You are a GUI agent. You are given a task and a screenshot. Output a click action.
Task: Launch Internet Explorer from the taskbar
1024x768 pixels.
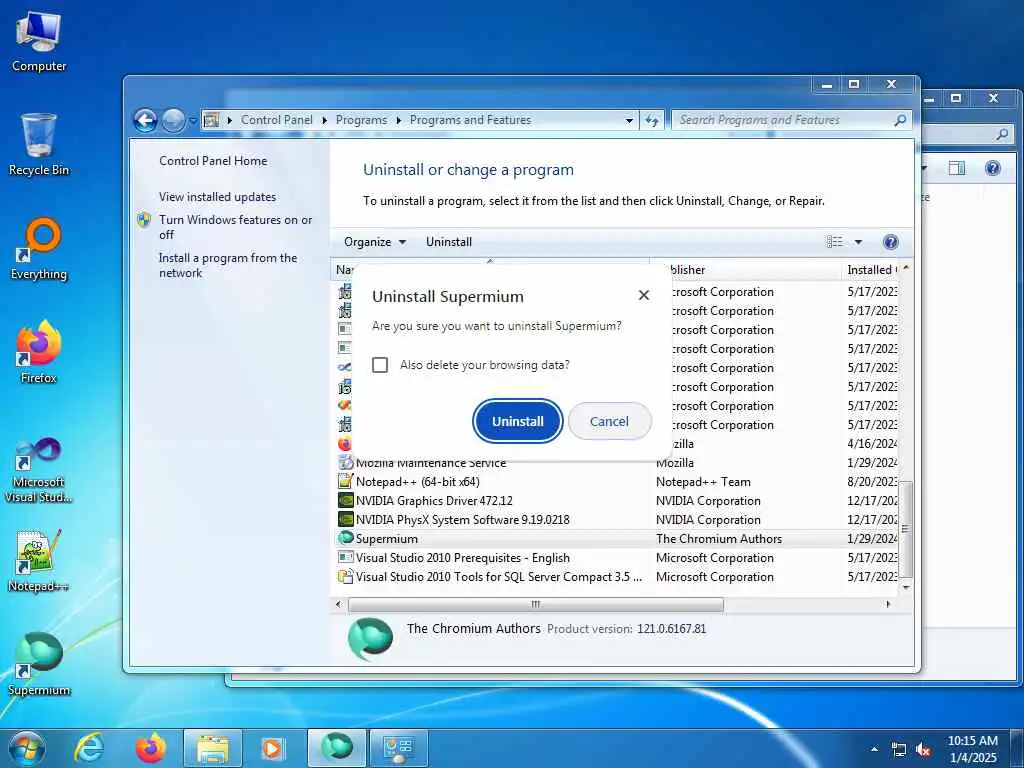pos(88,748)
